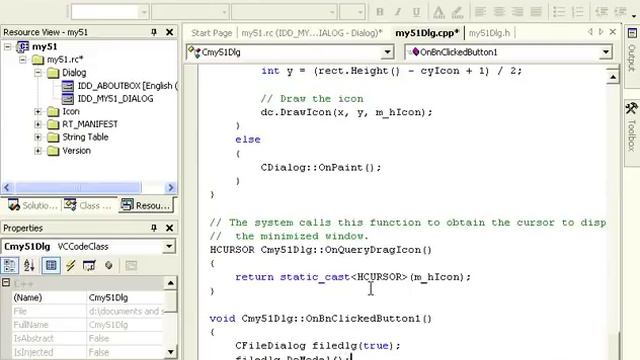Click the foreground color A icon

click(x=439, y=12)
